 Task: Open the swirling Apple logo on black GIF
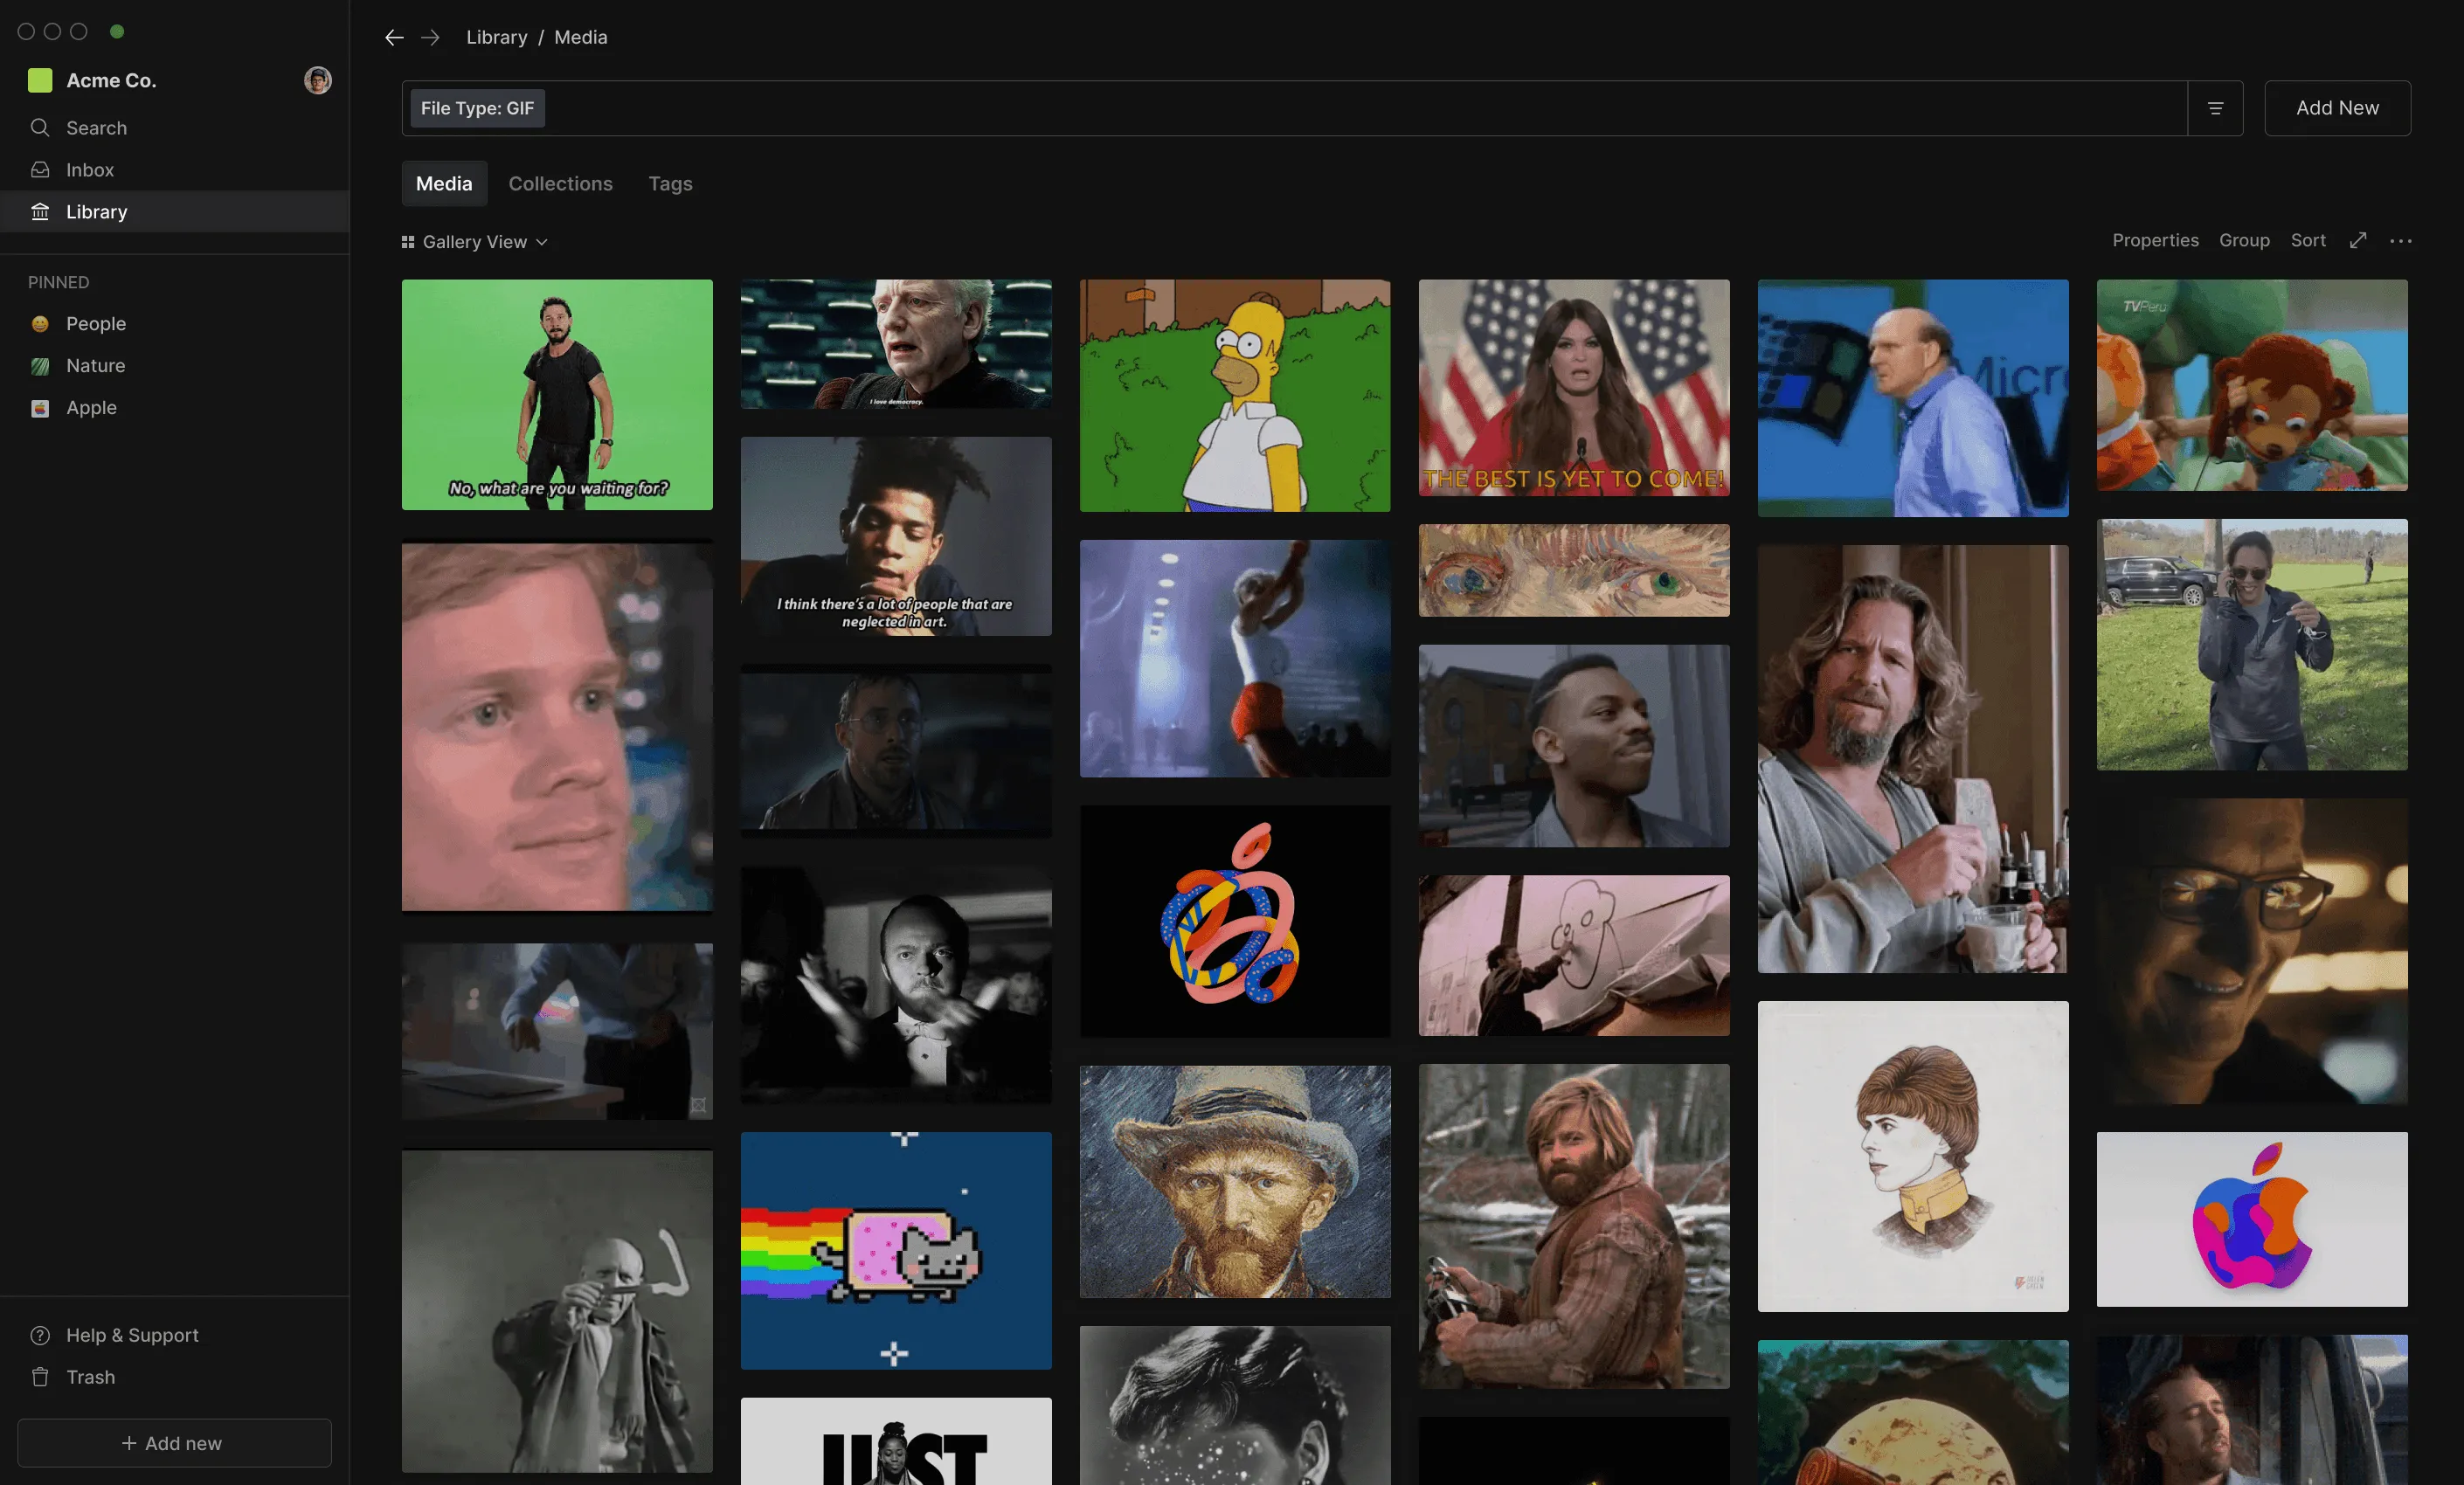coord(1235,921)
